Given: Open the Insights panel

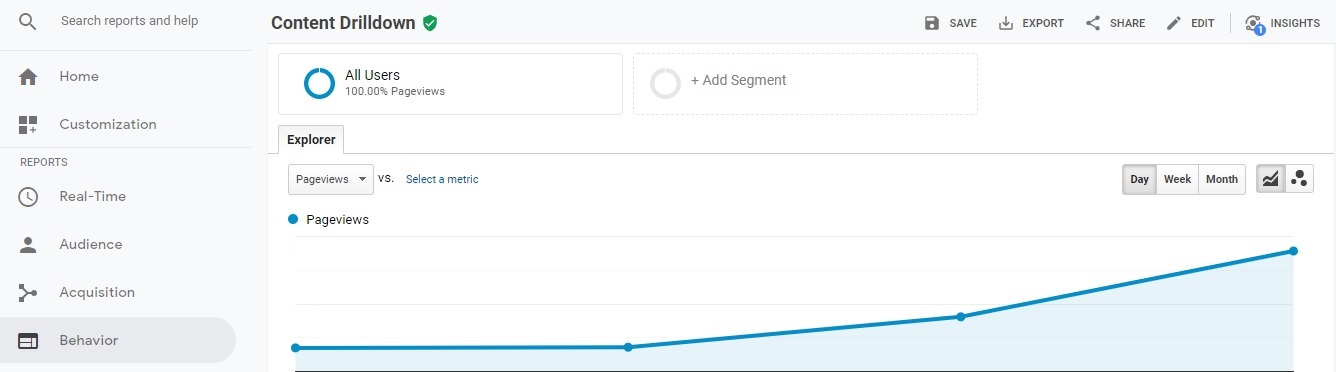Looking at the screenshot, I should [x=1283, y=23].
